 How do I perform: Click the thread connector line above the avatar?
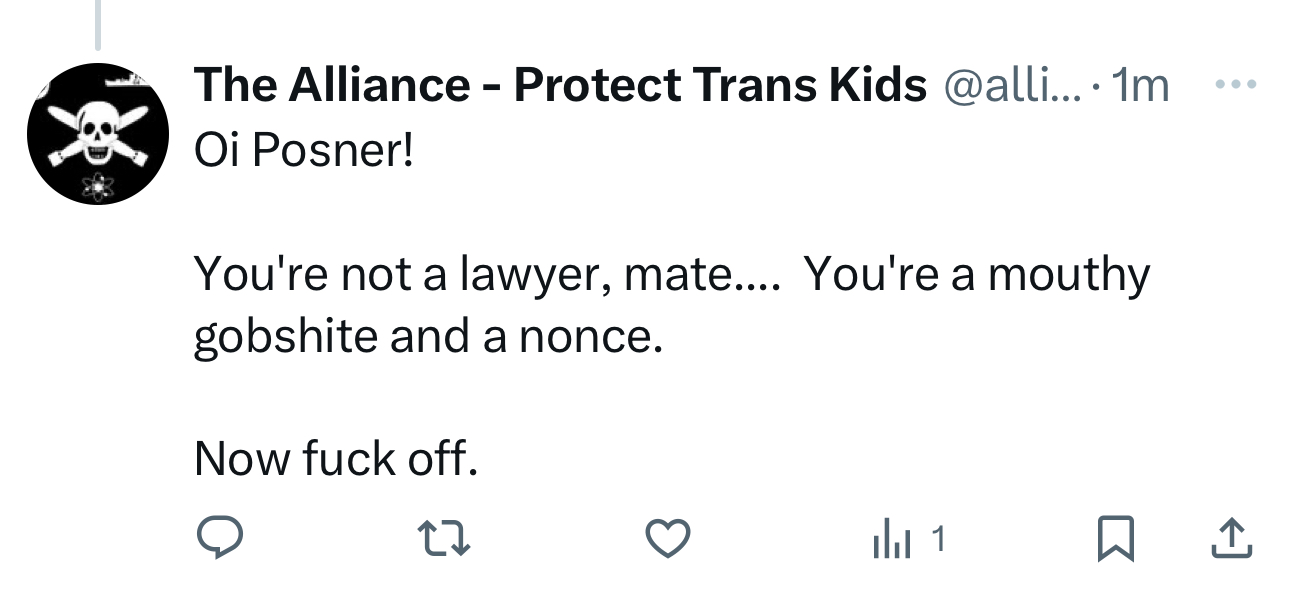pos(98,24)
